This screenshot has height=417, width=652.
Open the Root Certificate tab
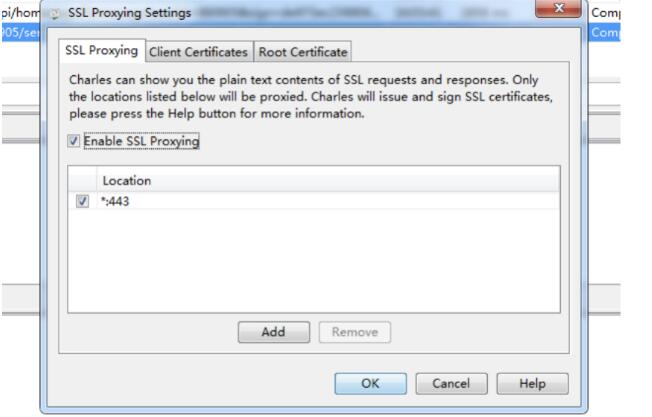(x=303, y=52)
